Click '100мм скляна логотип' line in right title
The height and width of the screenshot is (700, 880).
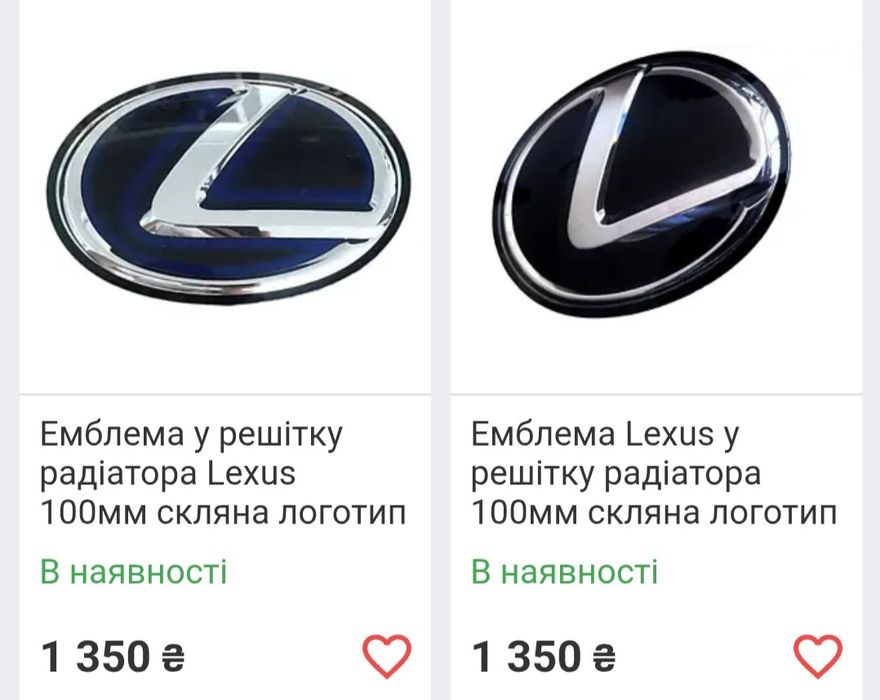coord(653,512)
